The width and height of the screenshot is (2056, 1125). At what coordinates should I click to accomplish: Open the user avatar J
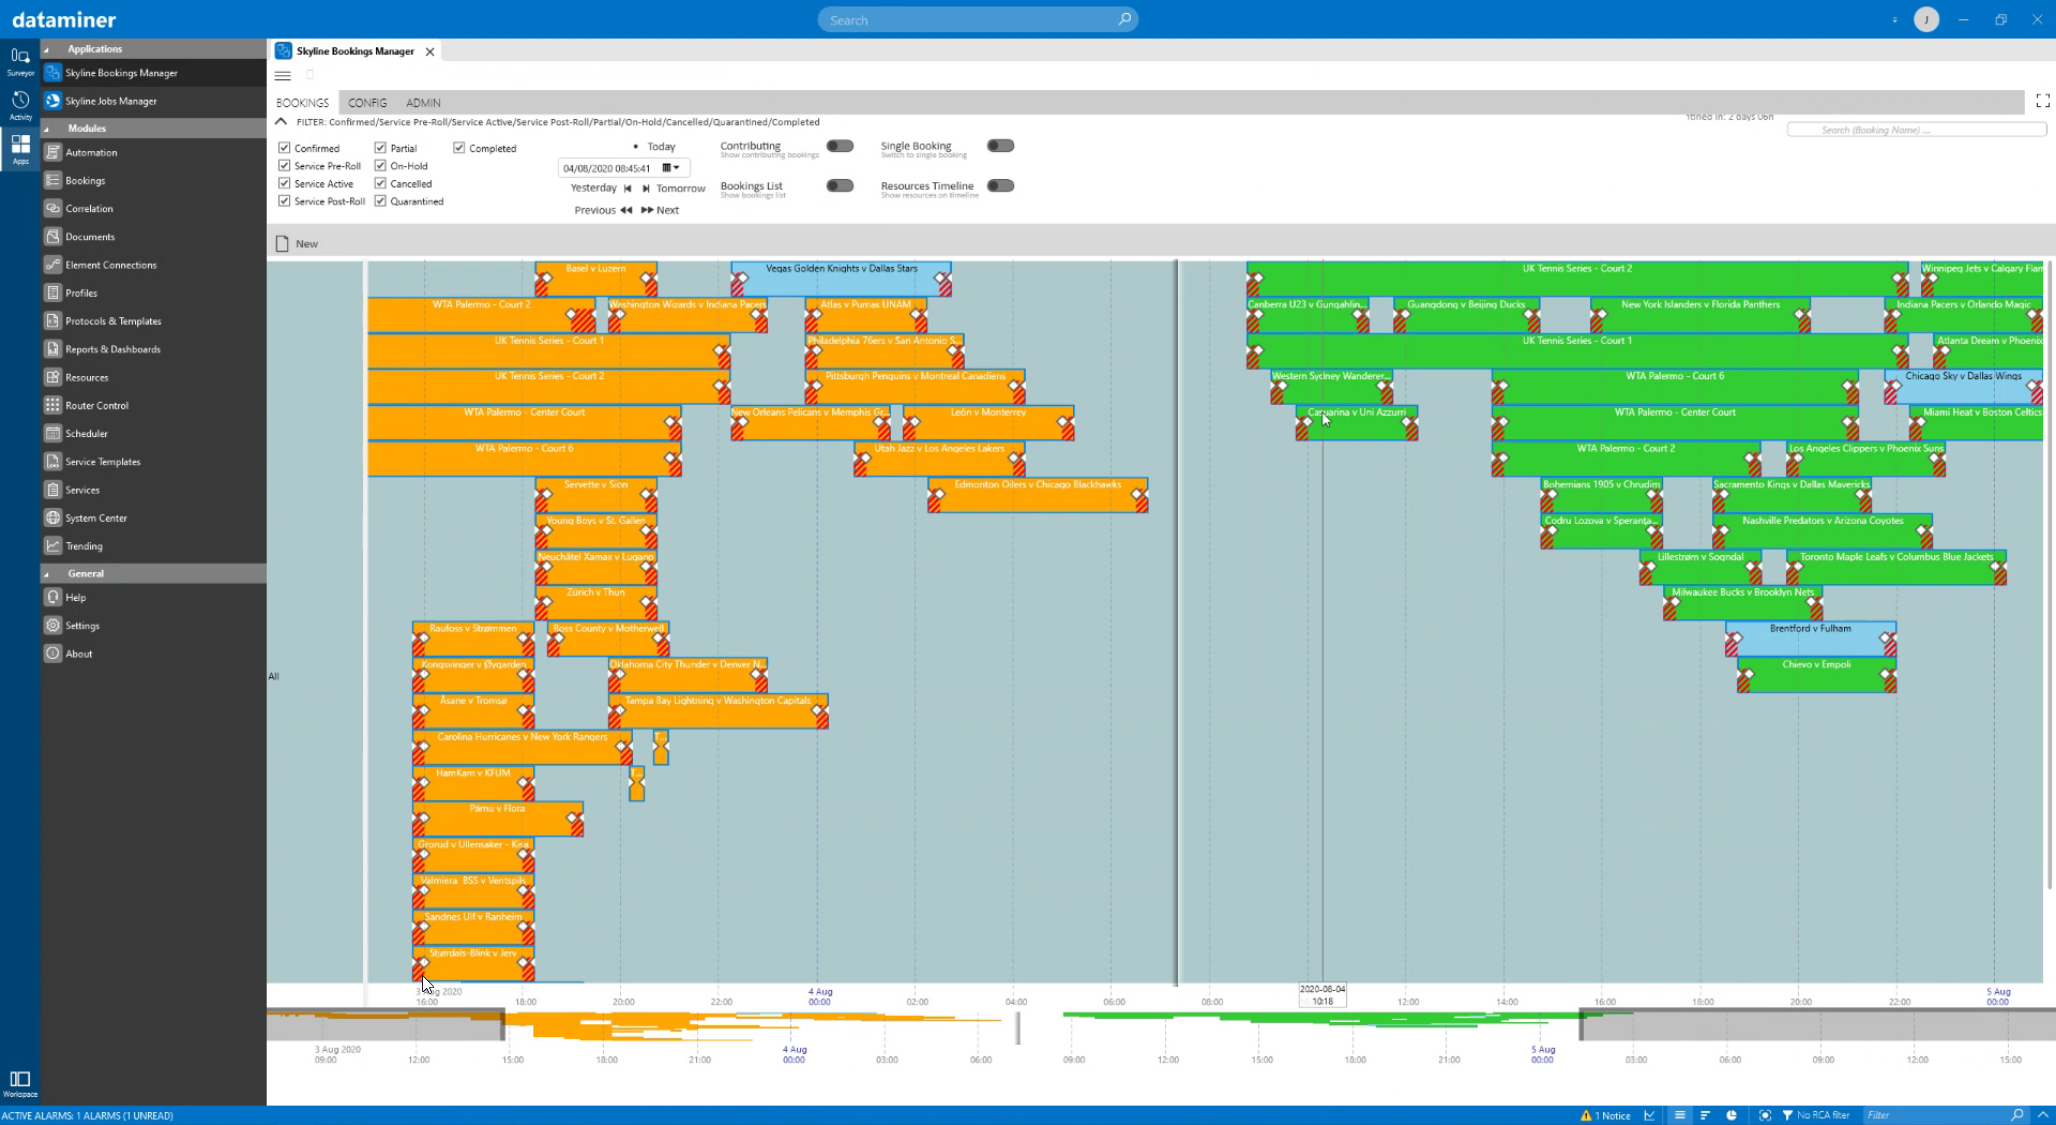coord(1926,19)
